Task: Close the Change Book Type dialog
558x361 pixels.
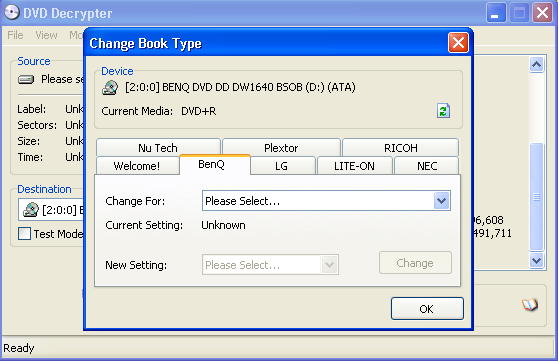Action: (x=458, y=43)
